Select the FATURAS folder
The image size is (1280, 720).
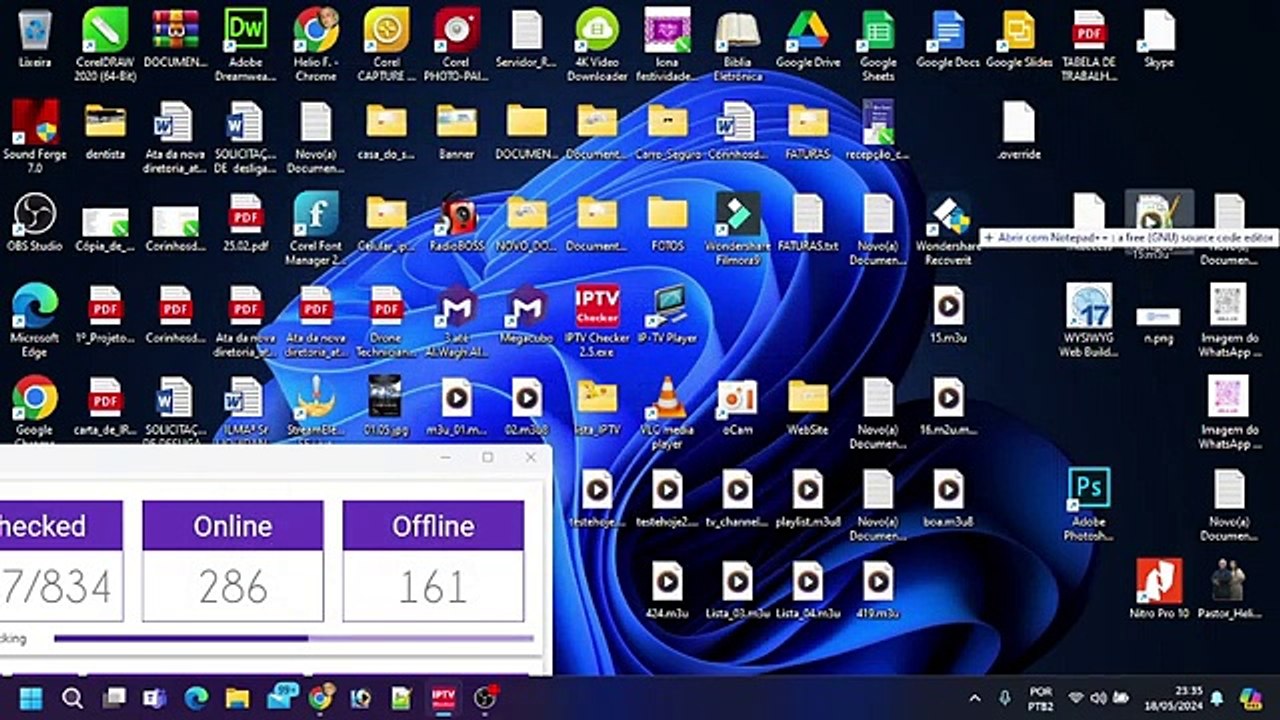click(x=808, y=131)
